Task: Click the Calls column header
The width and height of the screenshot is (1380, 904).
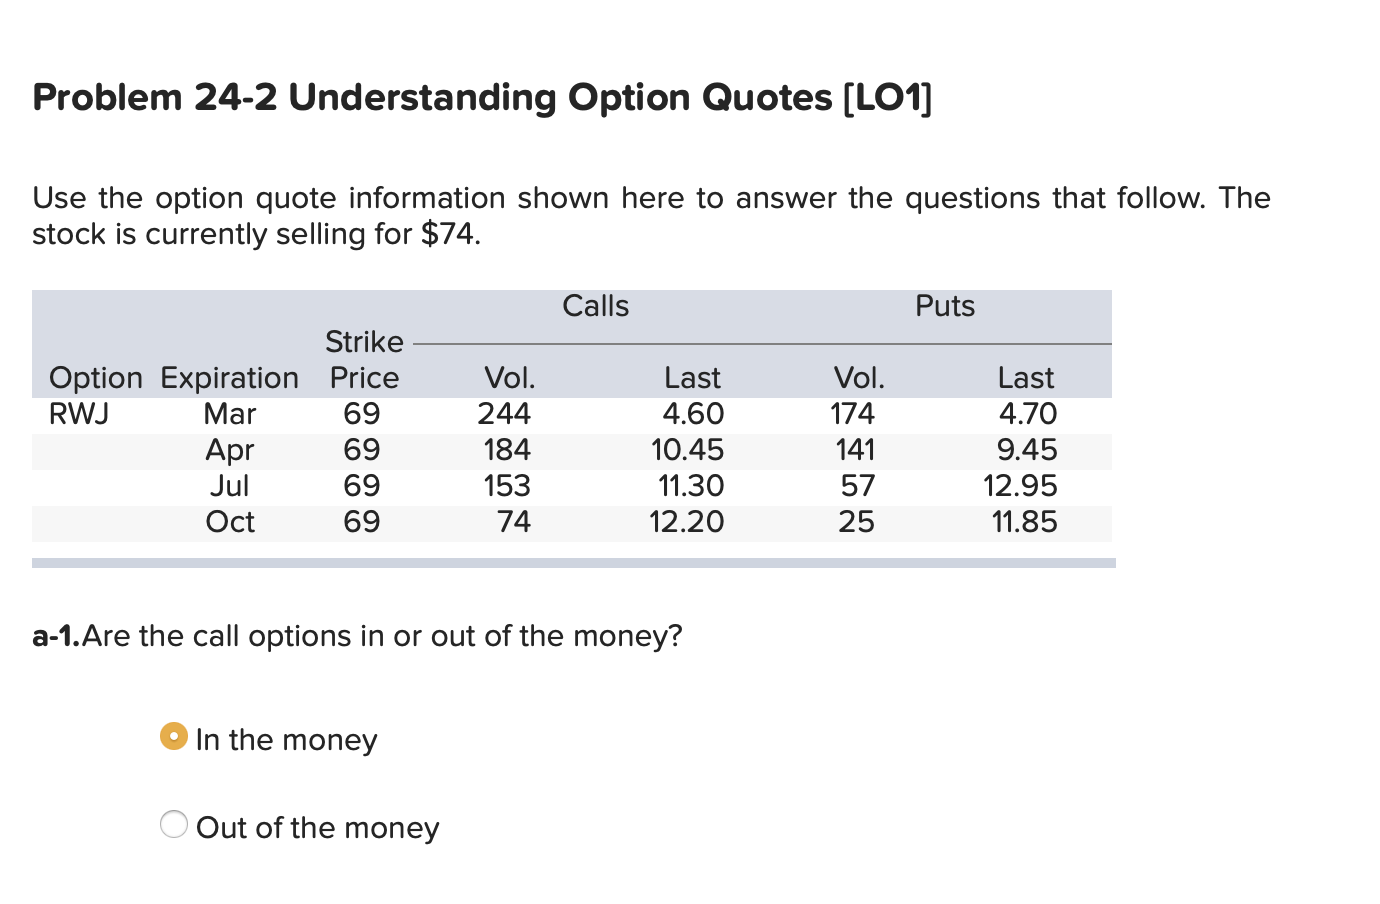Action: 596,306
